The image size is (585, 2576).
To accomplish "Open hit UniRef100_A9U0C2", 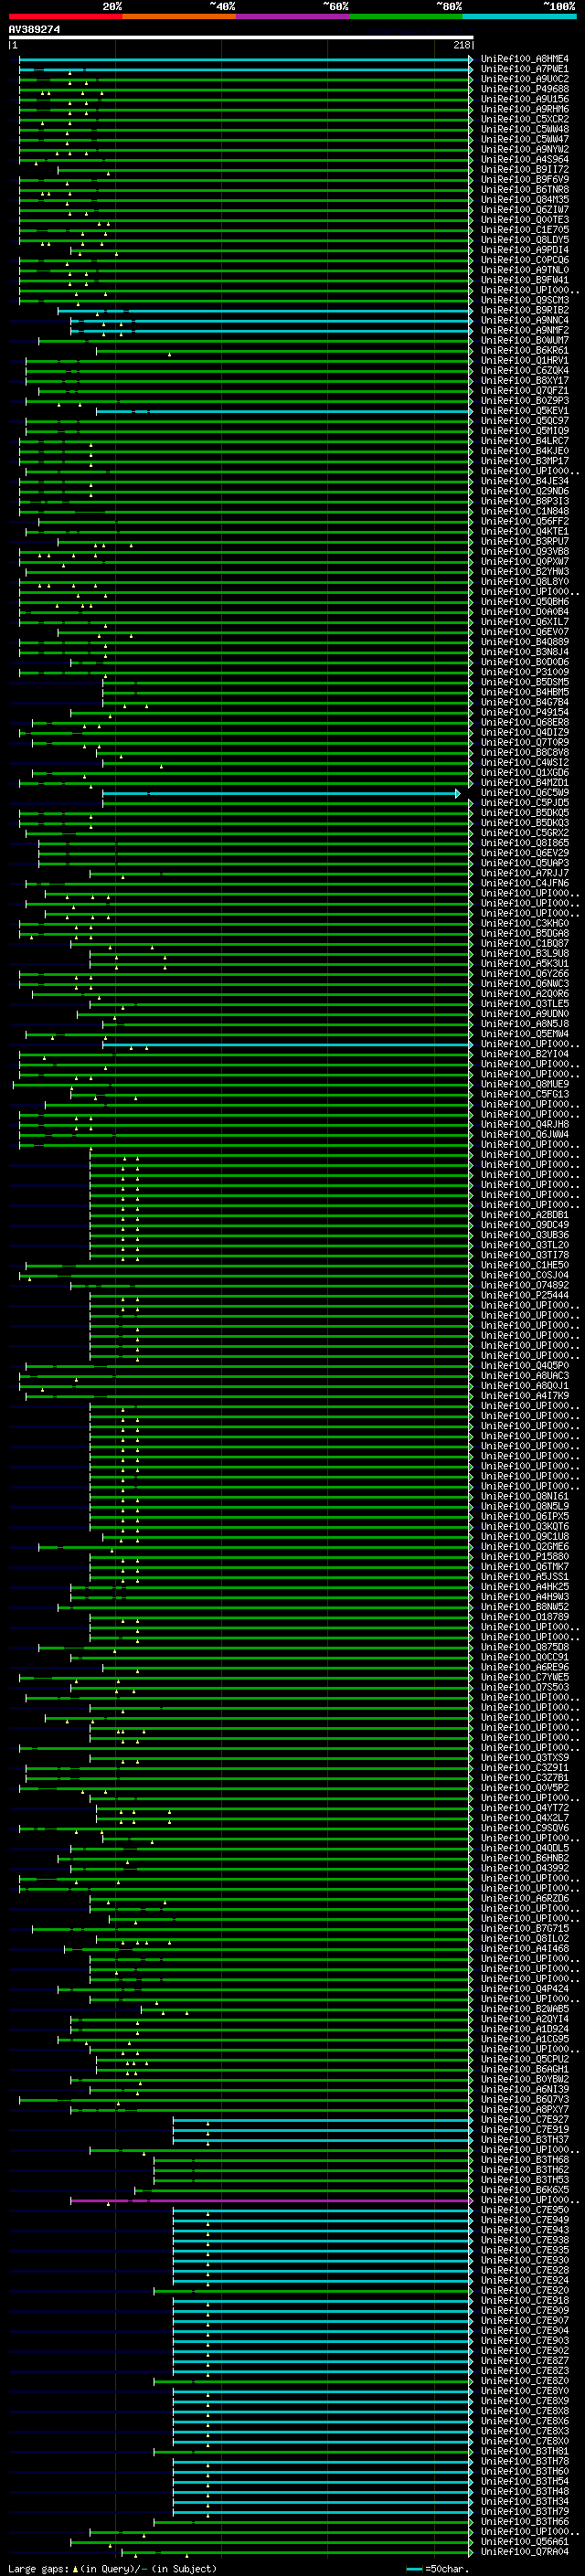I will pyautogui.click(x=524, y=79).
